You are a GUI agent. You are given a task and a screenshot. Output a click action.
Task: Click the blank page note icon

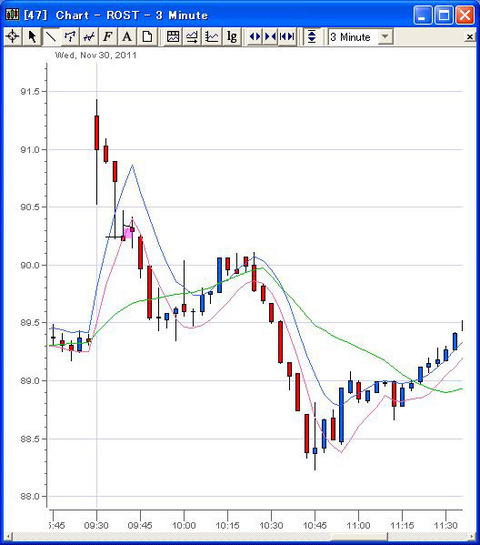[146, 36]
